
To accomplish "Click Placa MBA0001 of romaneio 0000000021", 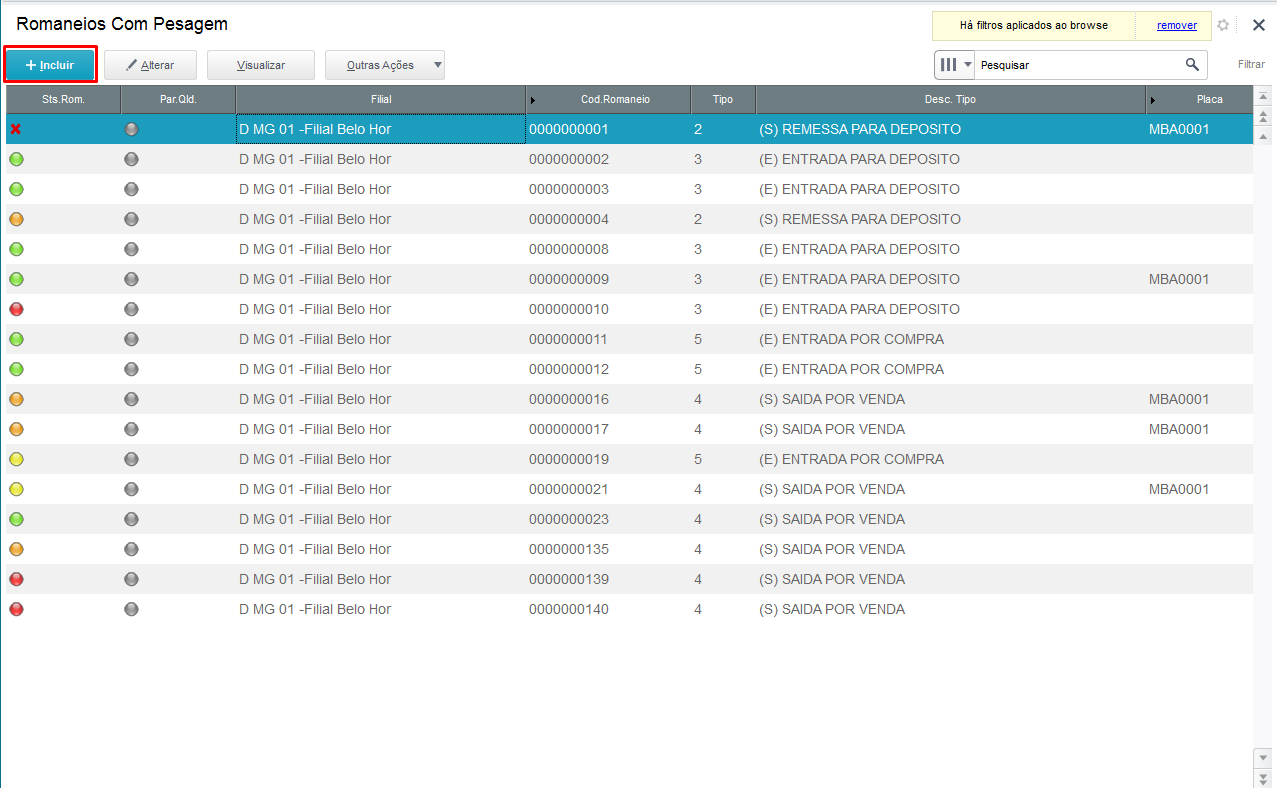I will coord(1179,489).
